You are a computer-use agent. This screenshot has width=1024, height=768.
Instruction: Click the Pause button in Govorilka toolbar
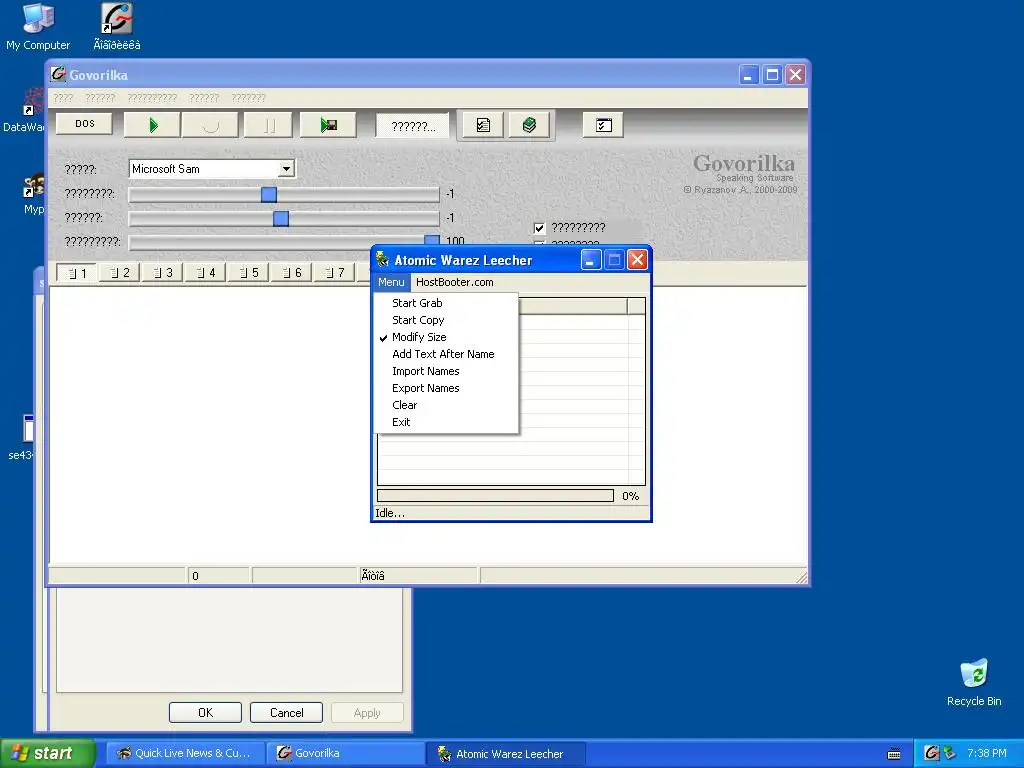(268, 125)
